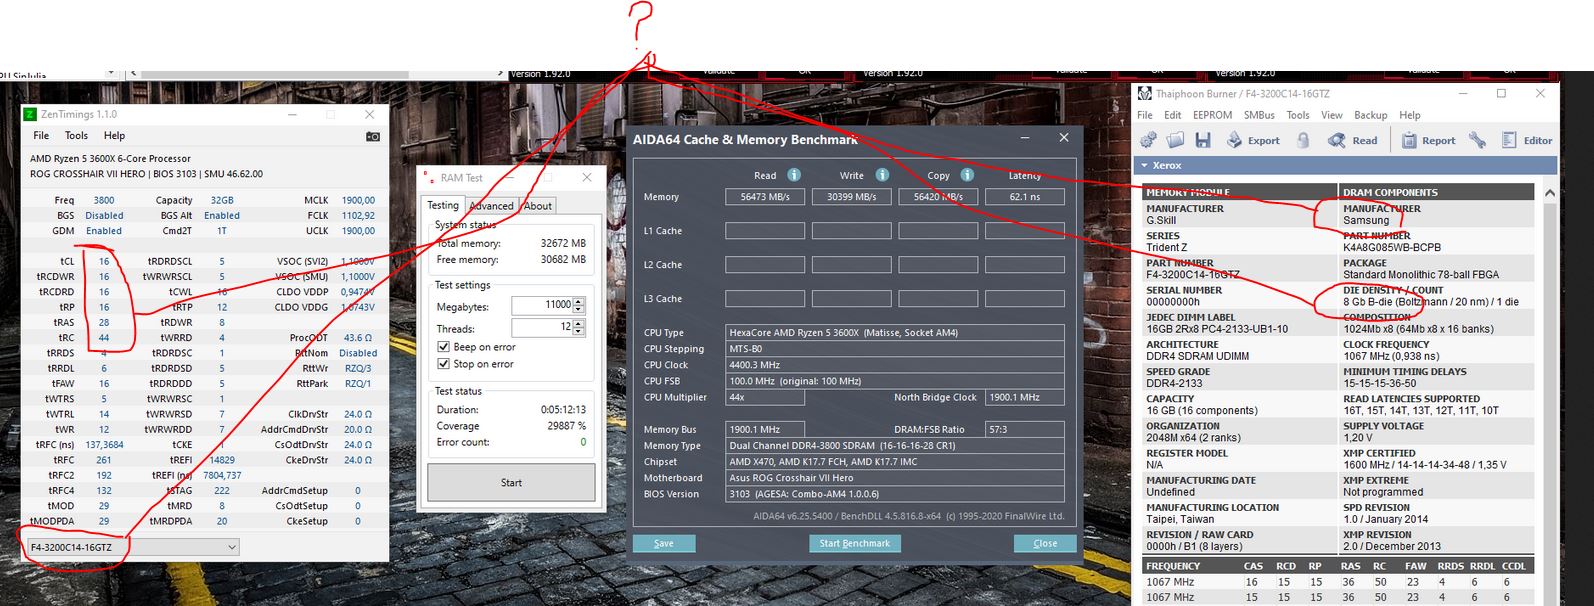Open Thaiphoon Burner Edit menu
This screenshot has width=1594, height=606.
click(x=1173, y=115)
